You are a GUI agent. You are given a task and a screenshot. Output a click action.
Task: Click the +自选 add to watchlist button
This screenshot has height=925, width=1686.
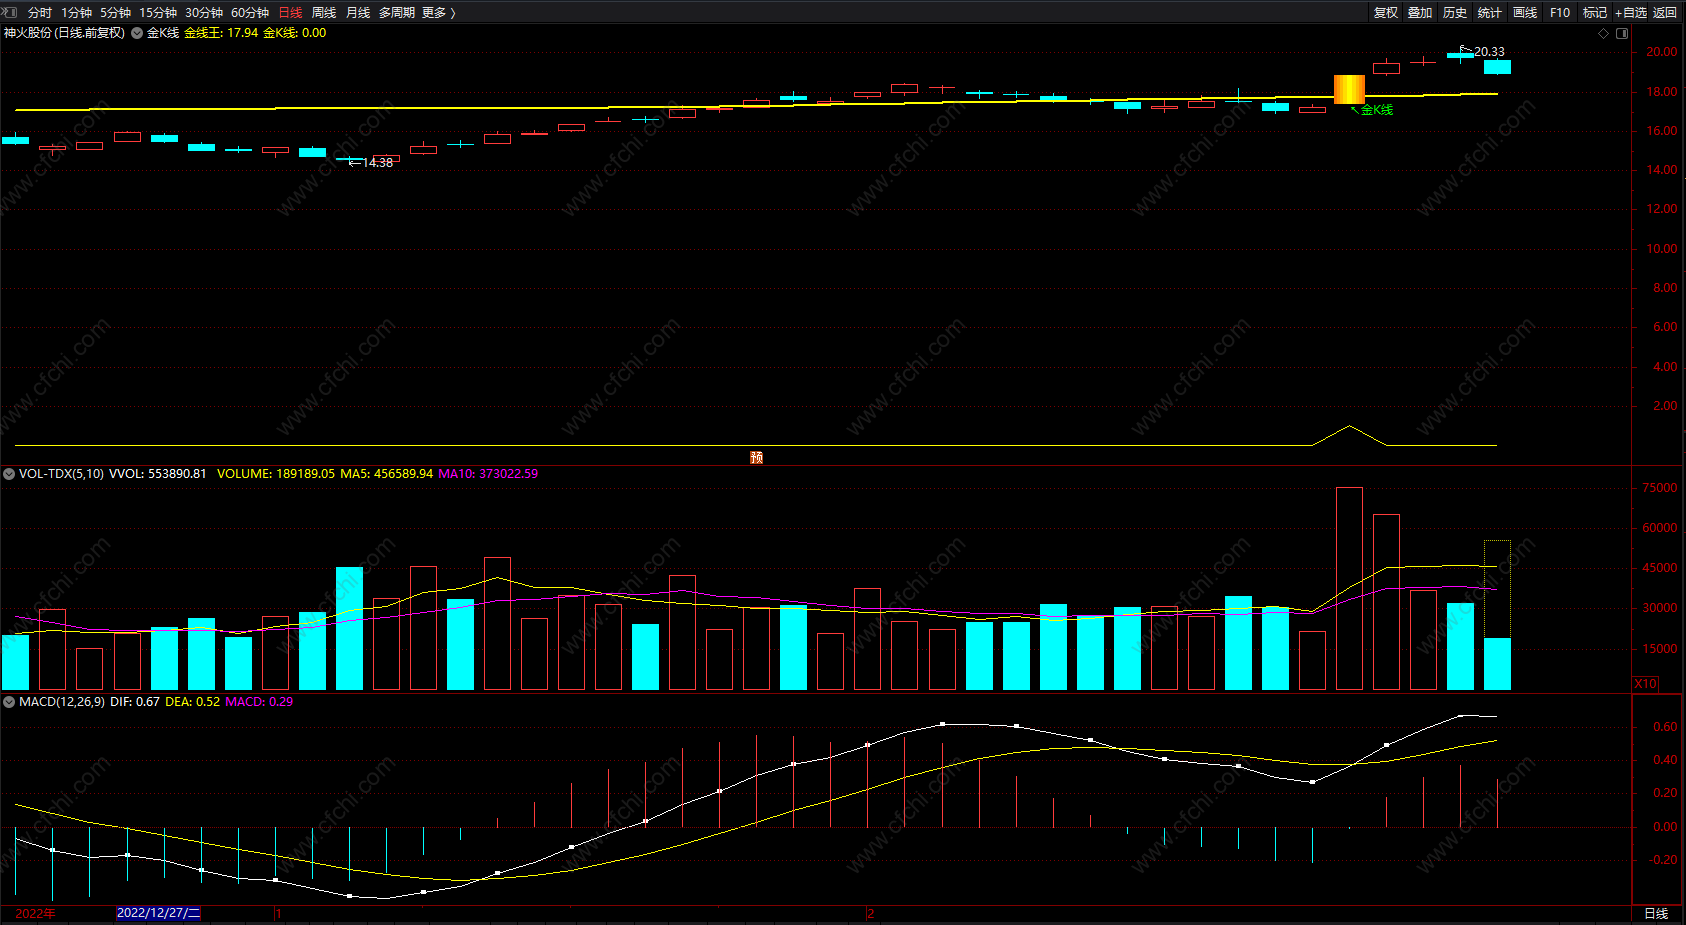[1631, 12]
